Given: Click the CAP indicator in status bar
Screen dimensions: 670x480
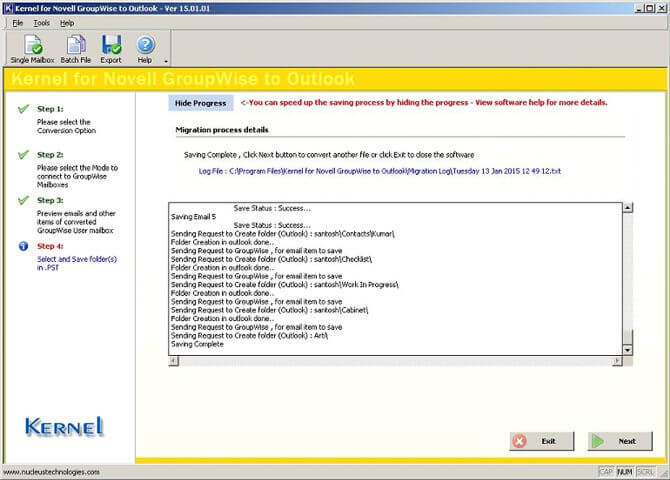Looking at the screenshot, I should coord(606,472).
